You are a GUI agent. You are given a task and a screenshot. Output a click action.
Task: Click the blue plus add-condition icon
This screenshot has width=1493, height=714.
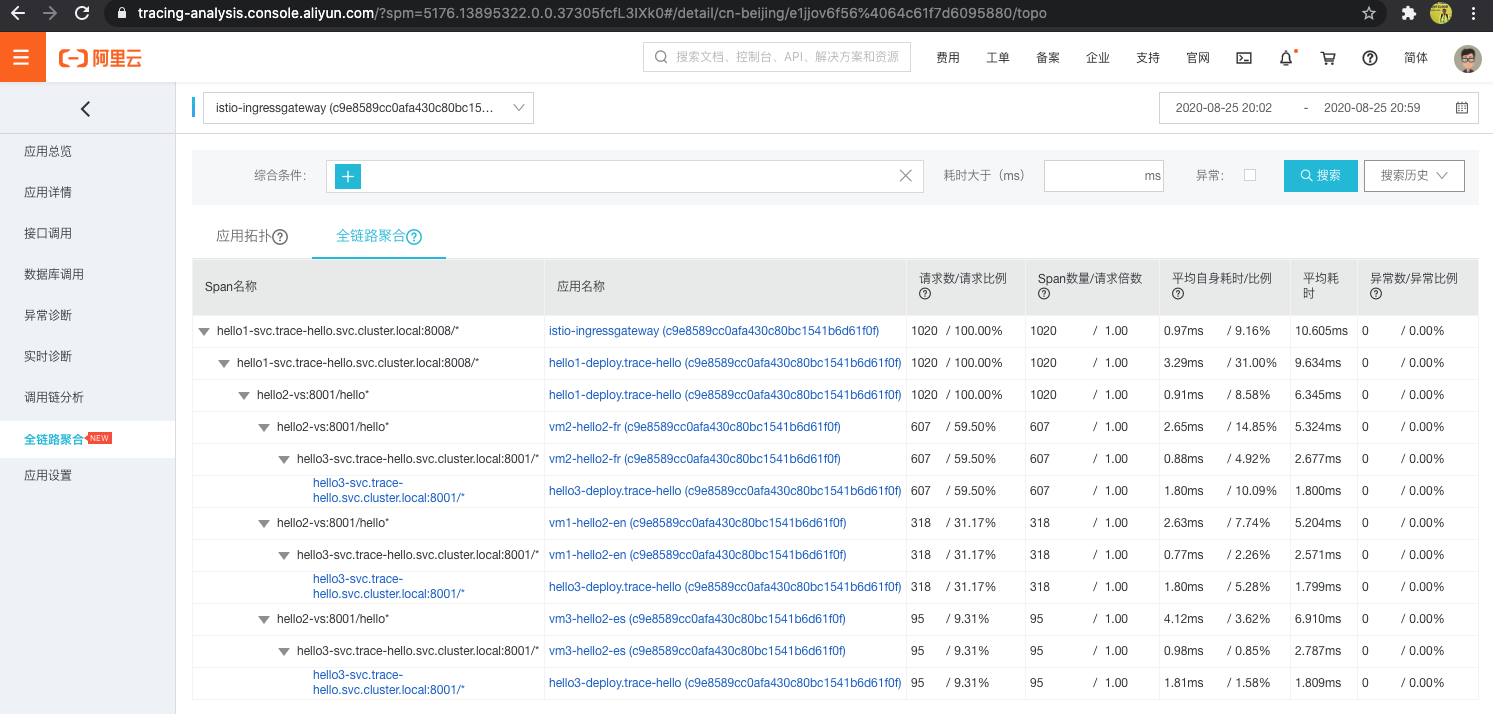(347, 176)
